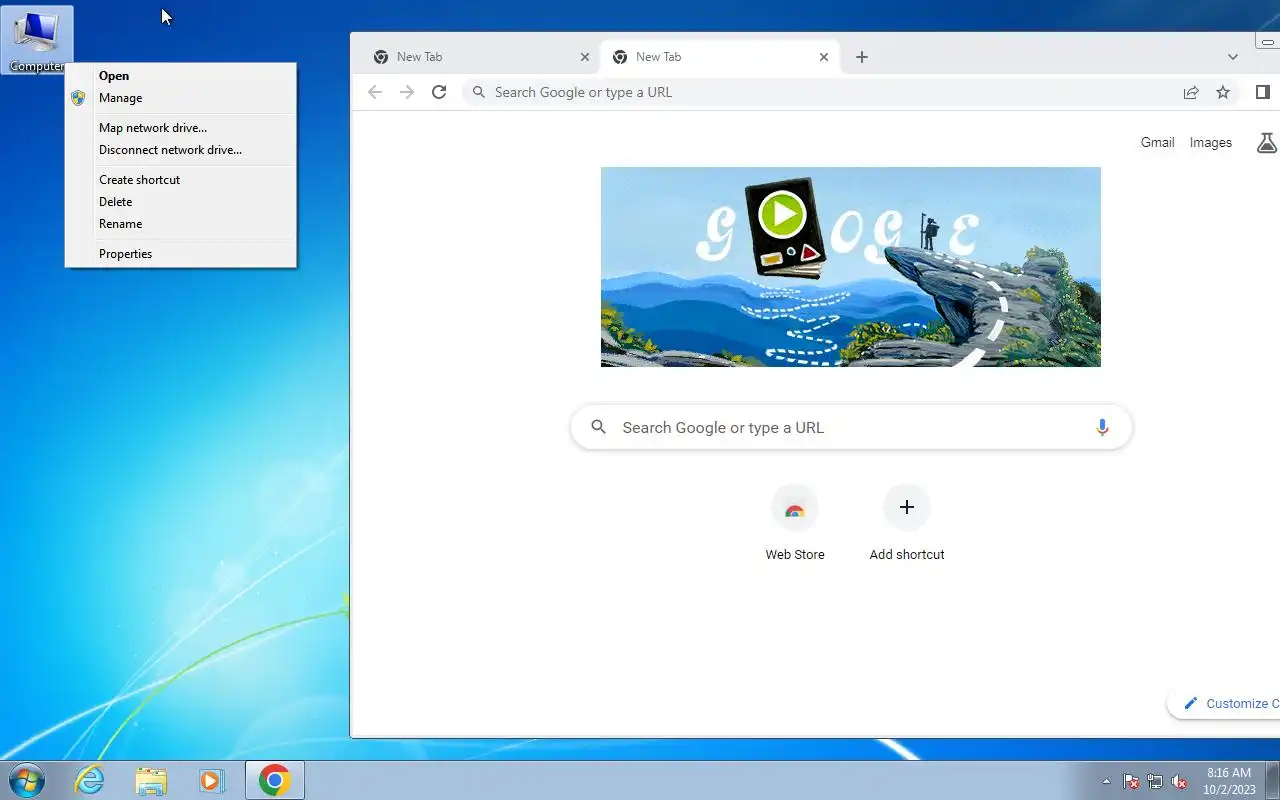Open the Search Labs flask icon
The height and width of the screenshot is (800, 1280).
[1266, 142]
